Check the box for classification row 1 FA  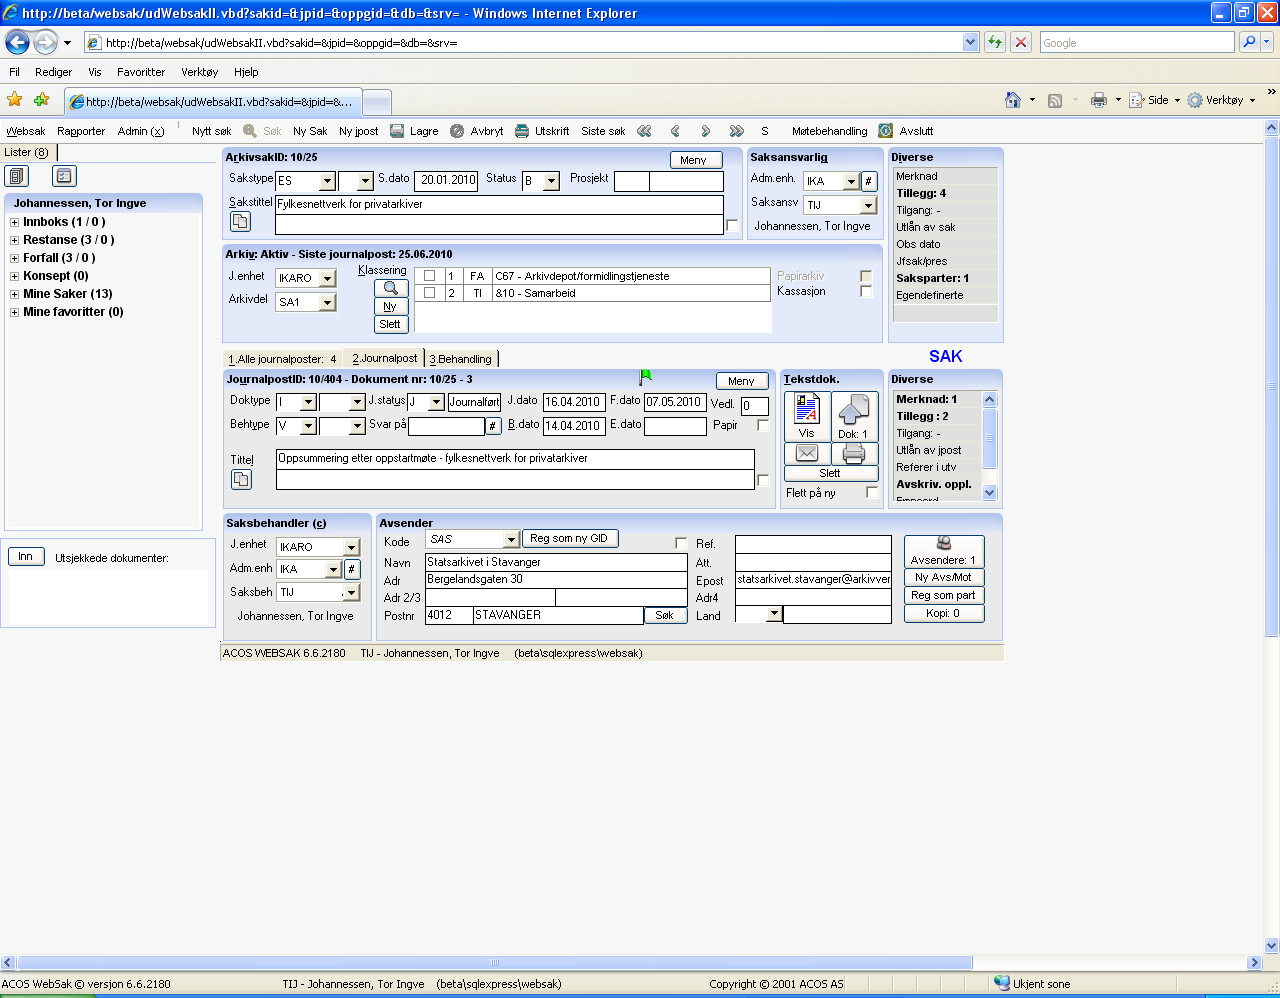(429, 276)
